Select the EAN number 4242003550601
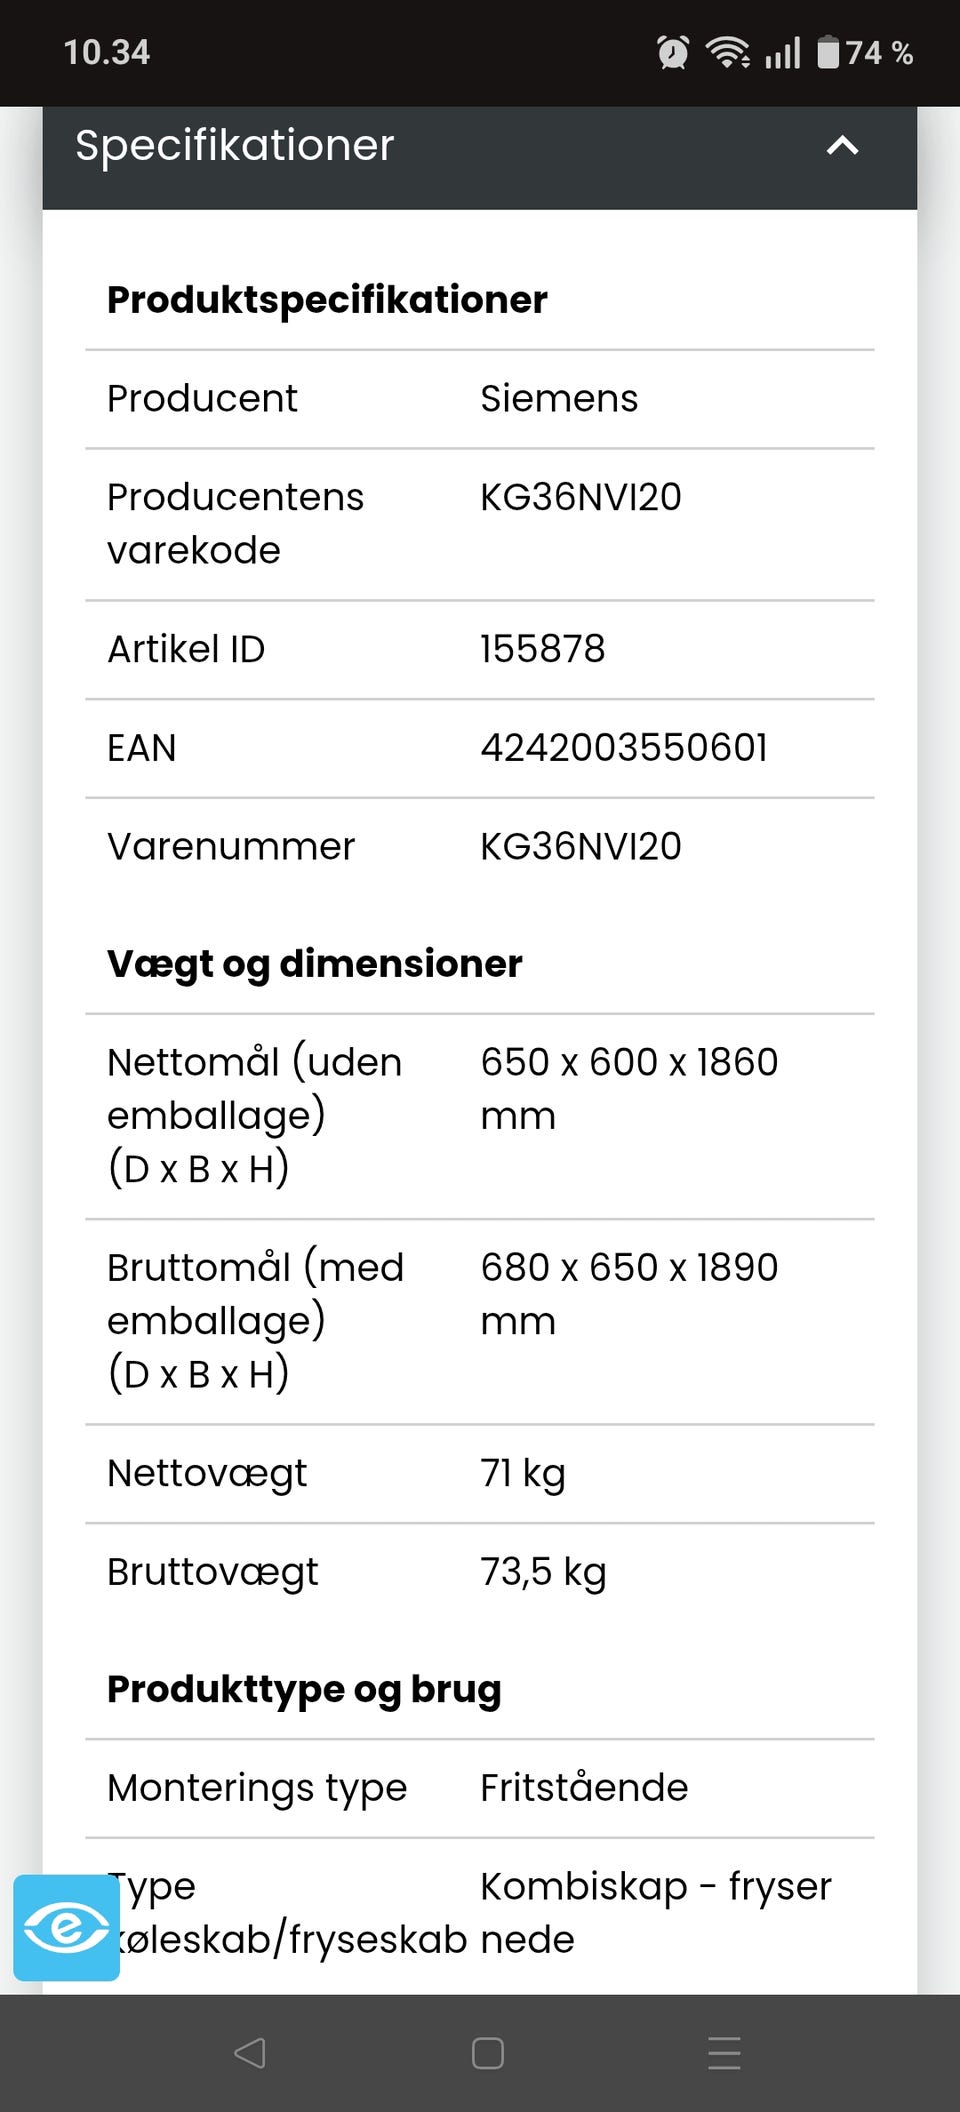The width and height of the screenshot is (960, 2112). (x=624, y=748)
